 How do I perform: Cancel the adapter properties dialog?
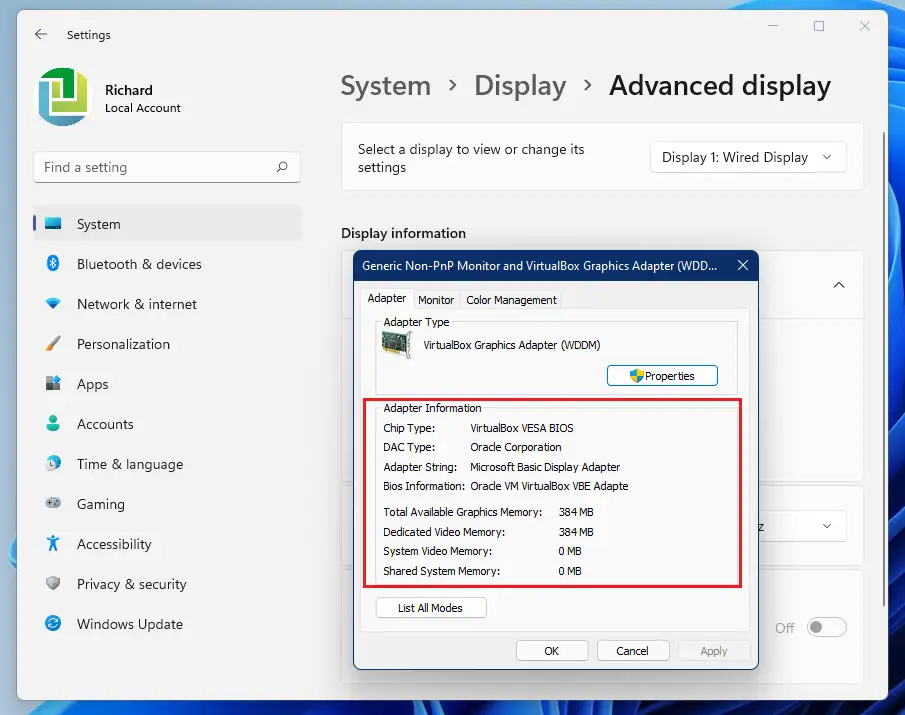[633, 650]
